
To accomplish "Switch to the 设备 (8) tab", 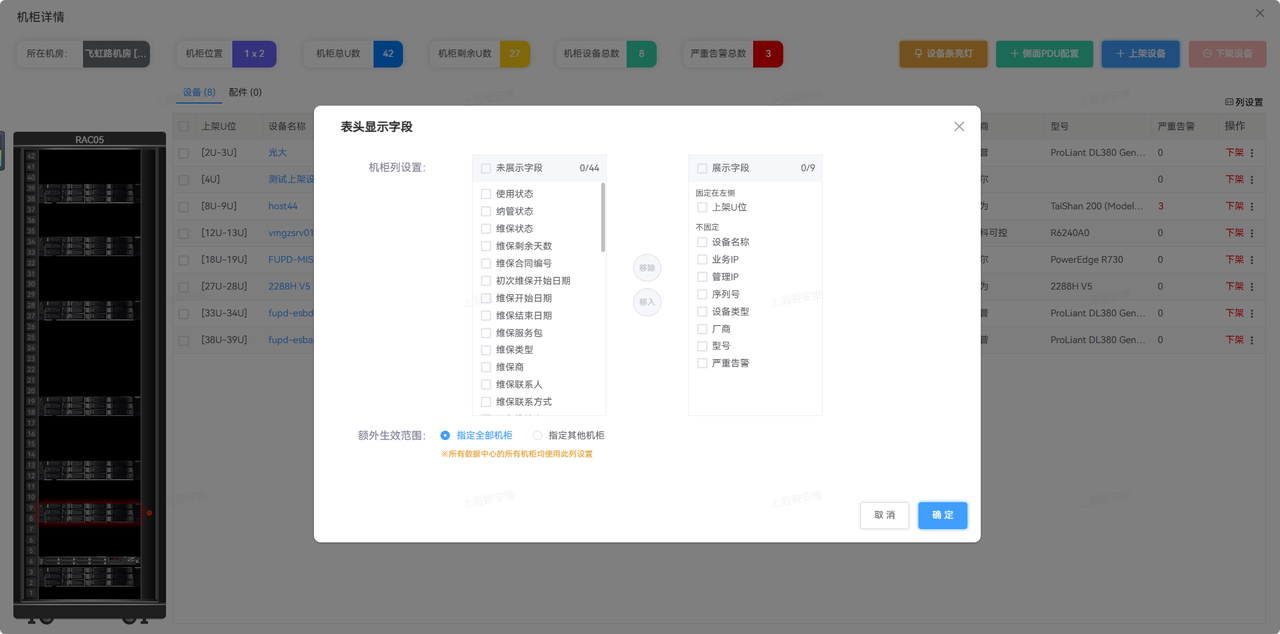I will [199, 92].
